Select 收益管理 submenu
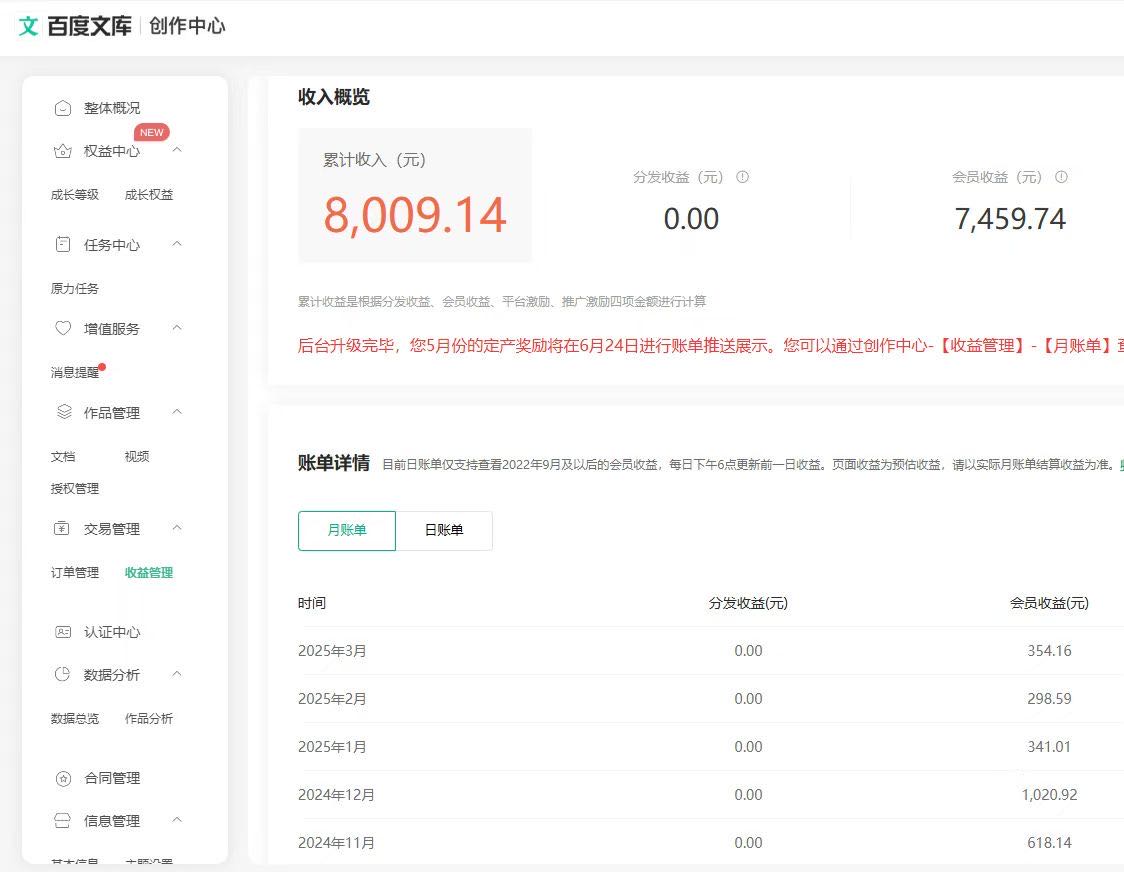This screenshot has height=872, width=1124. pyautogui.click(x=148, y=572)
